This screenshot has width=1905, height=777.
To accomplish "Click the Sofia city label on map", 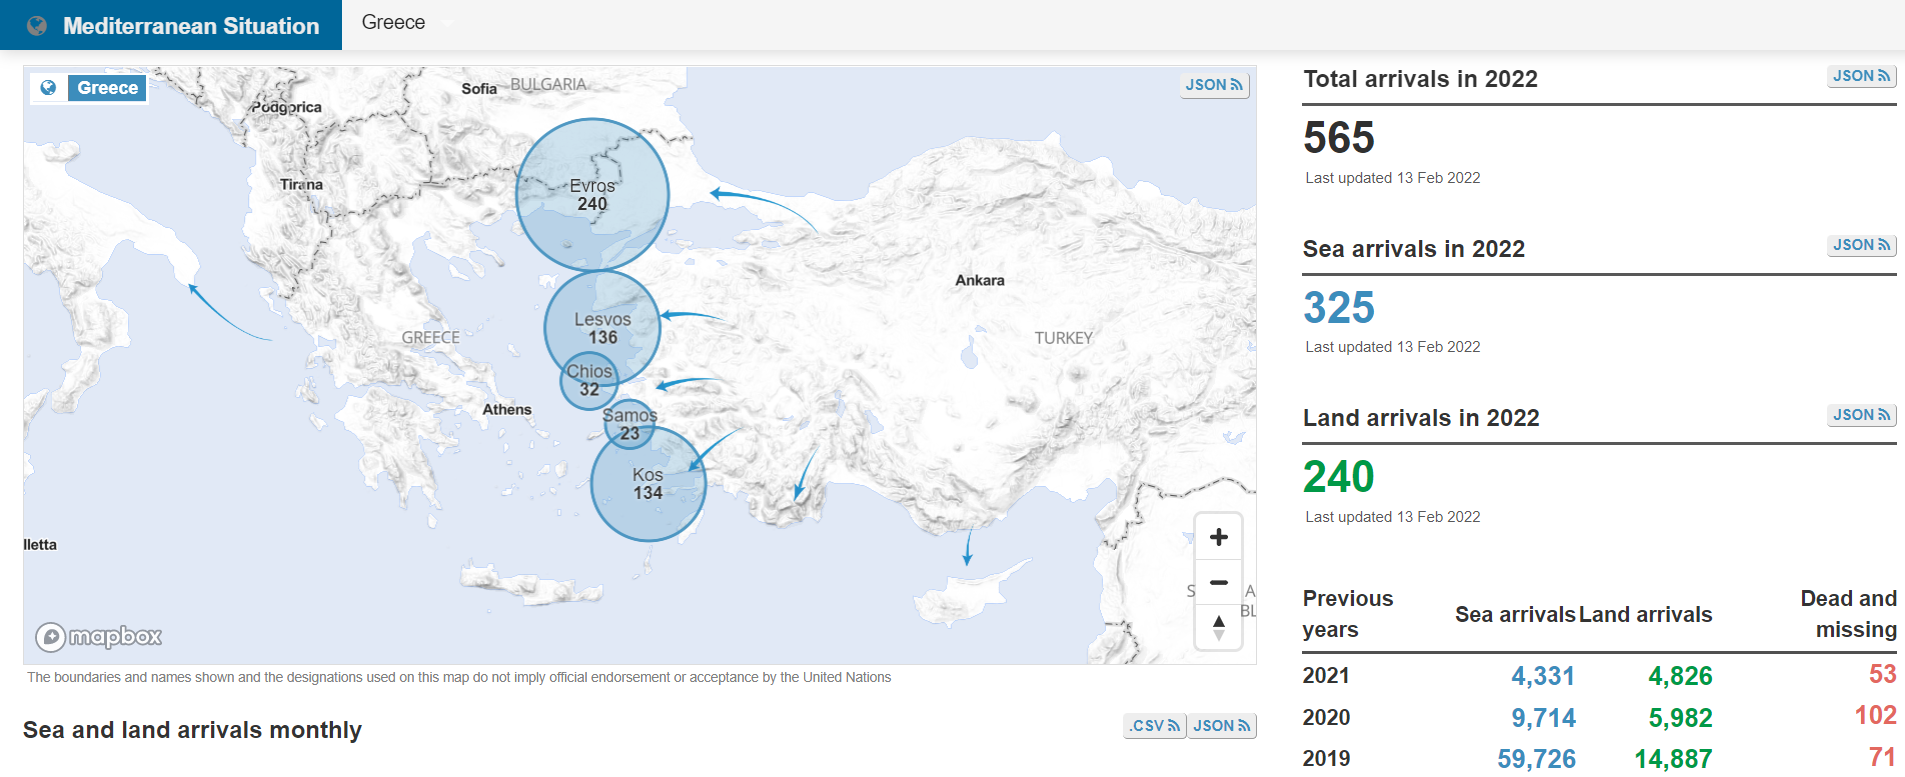I will coord(479,89).
